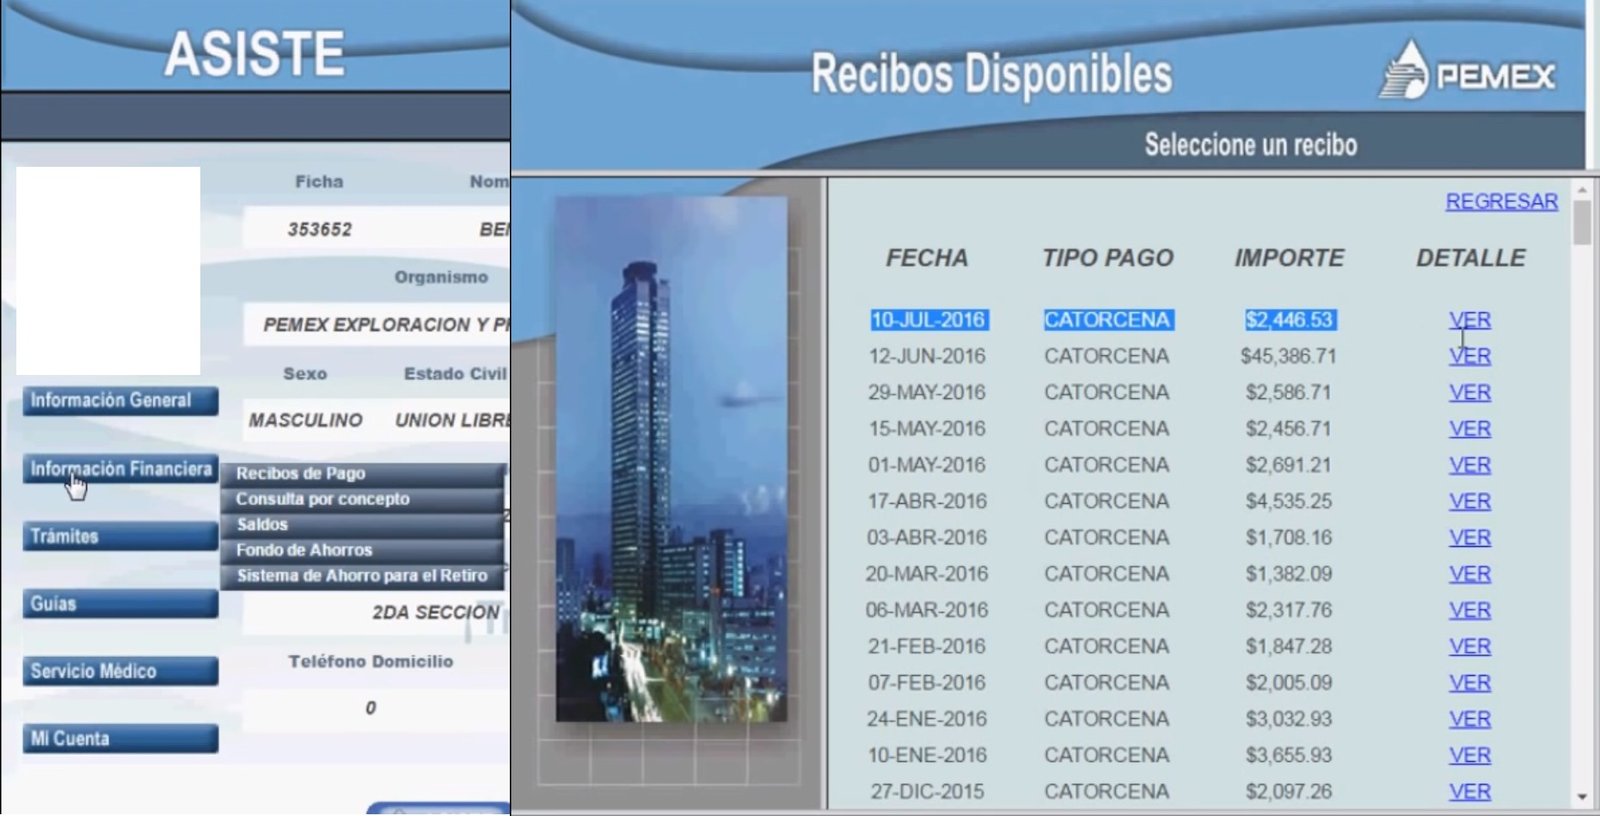Click the receipts list scrollbar thumb
This screenshot has width=1600, height=816.
coord(1582,222)
